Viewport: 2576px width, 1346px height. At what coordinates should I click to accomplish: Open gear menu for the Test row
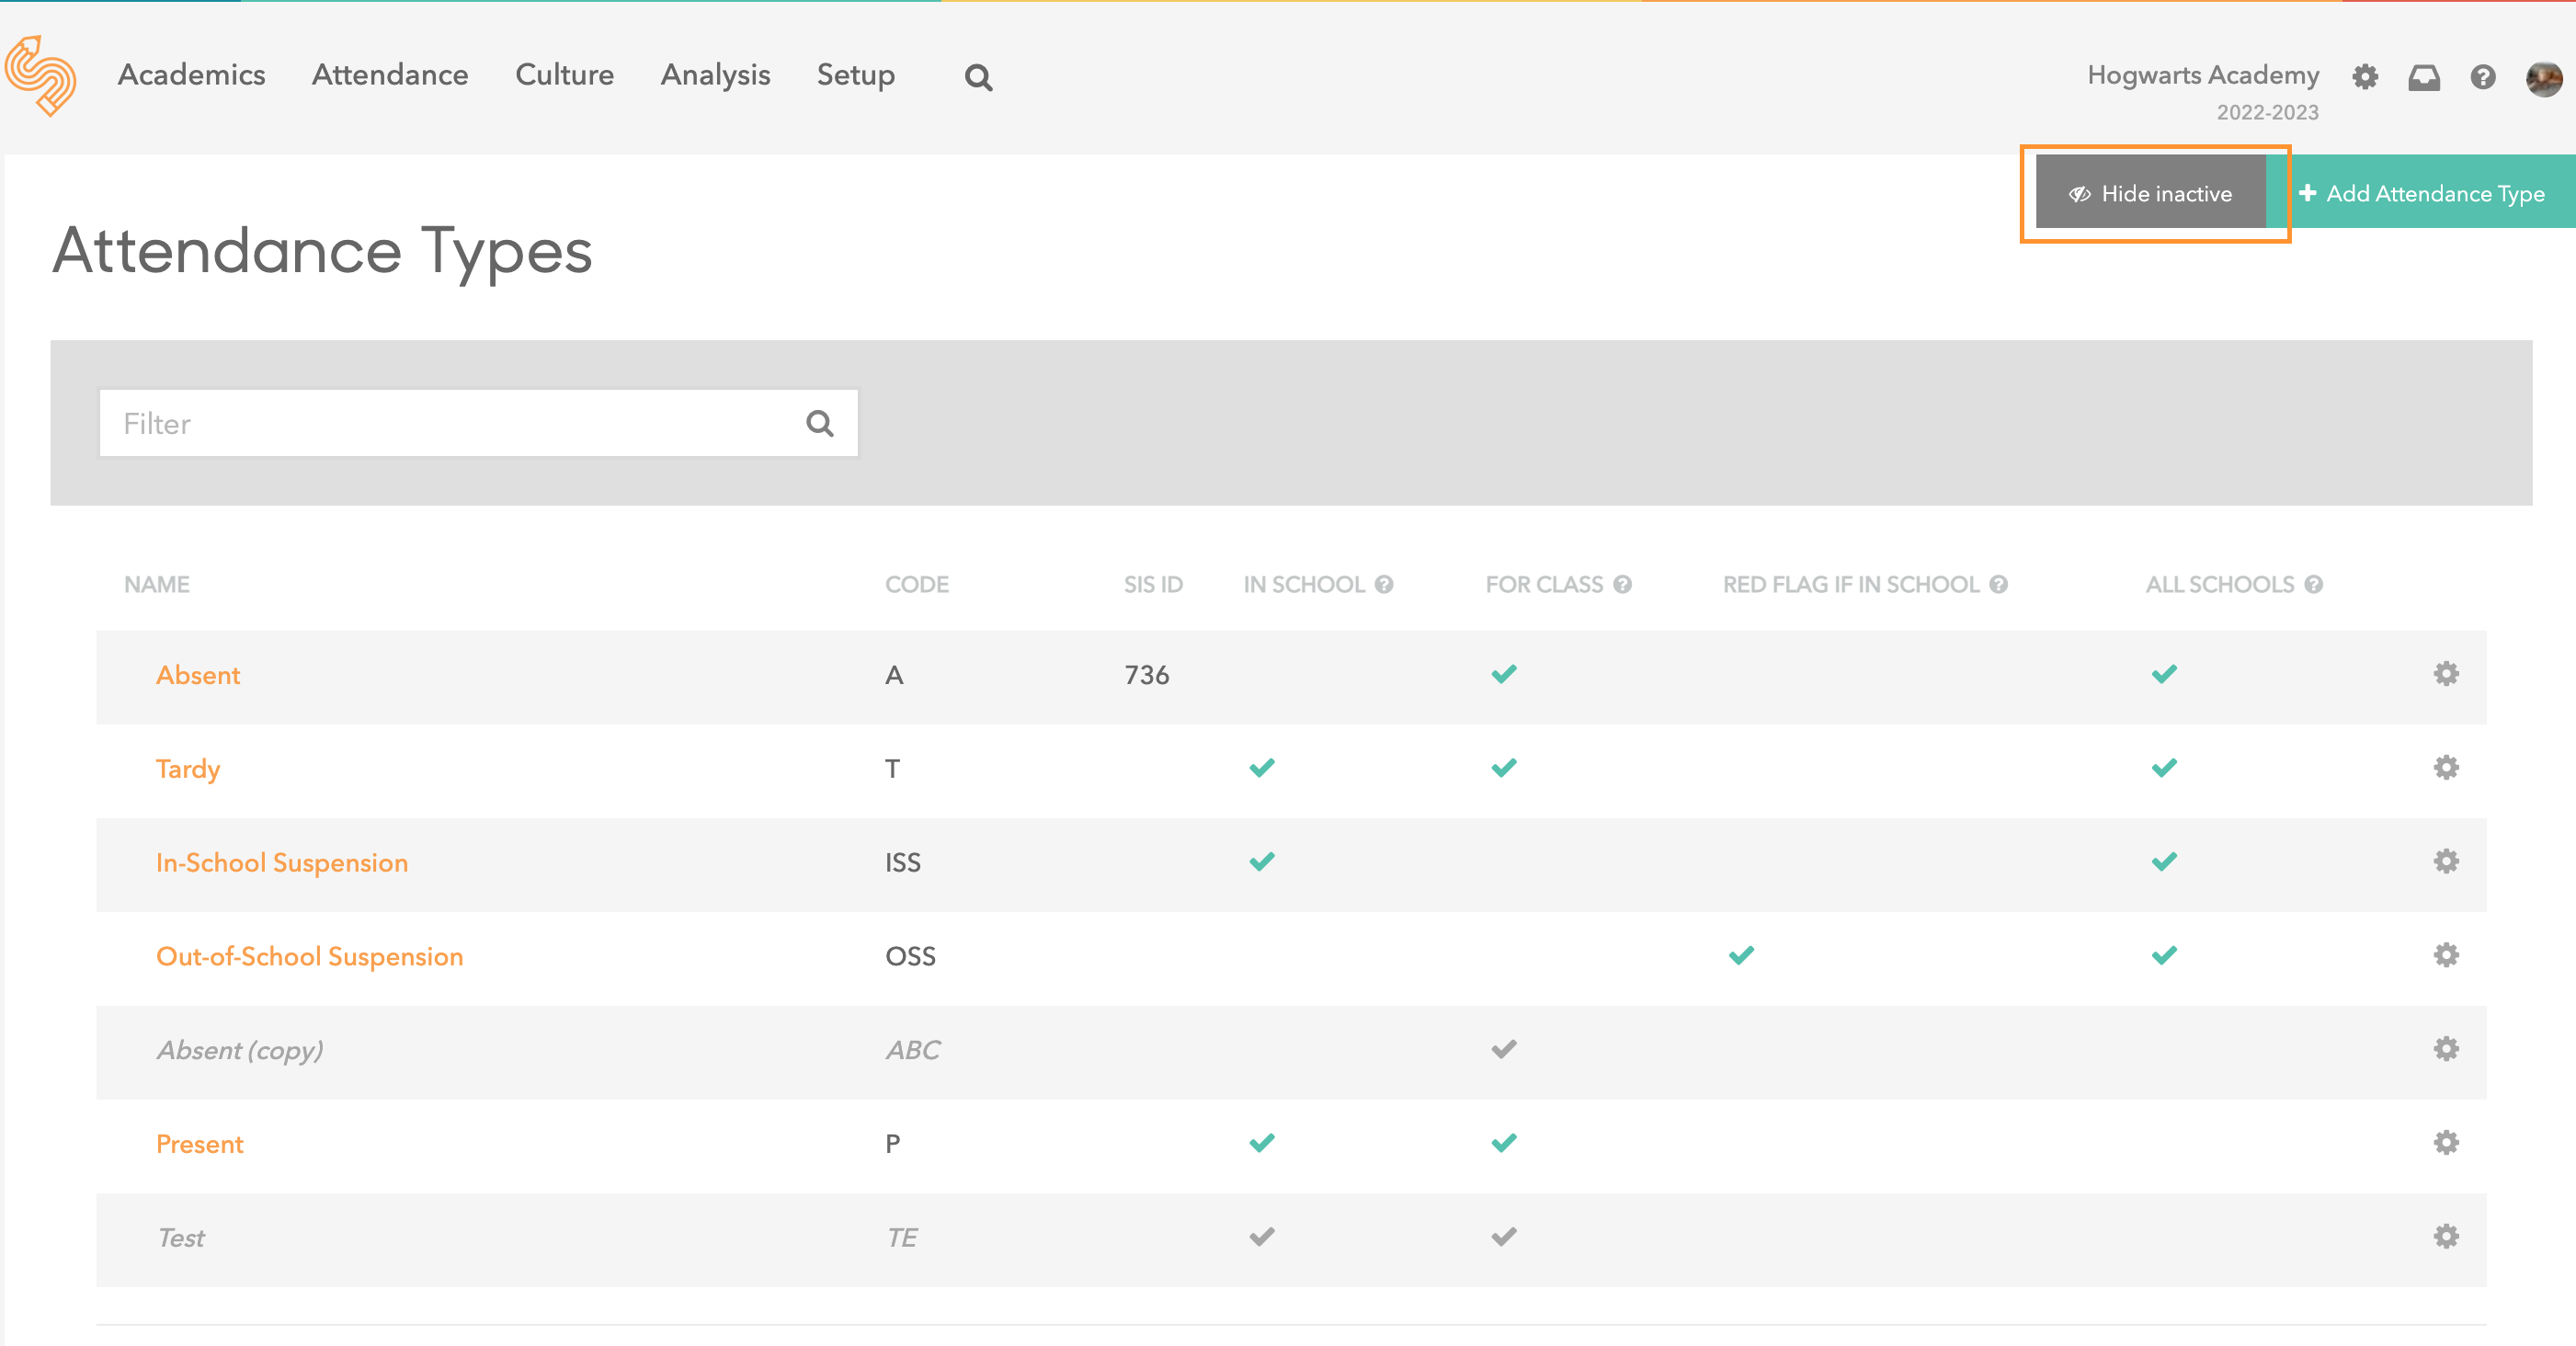[2446, 1237]
